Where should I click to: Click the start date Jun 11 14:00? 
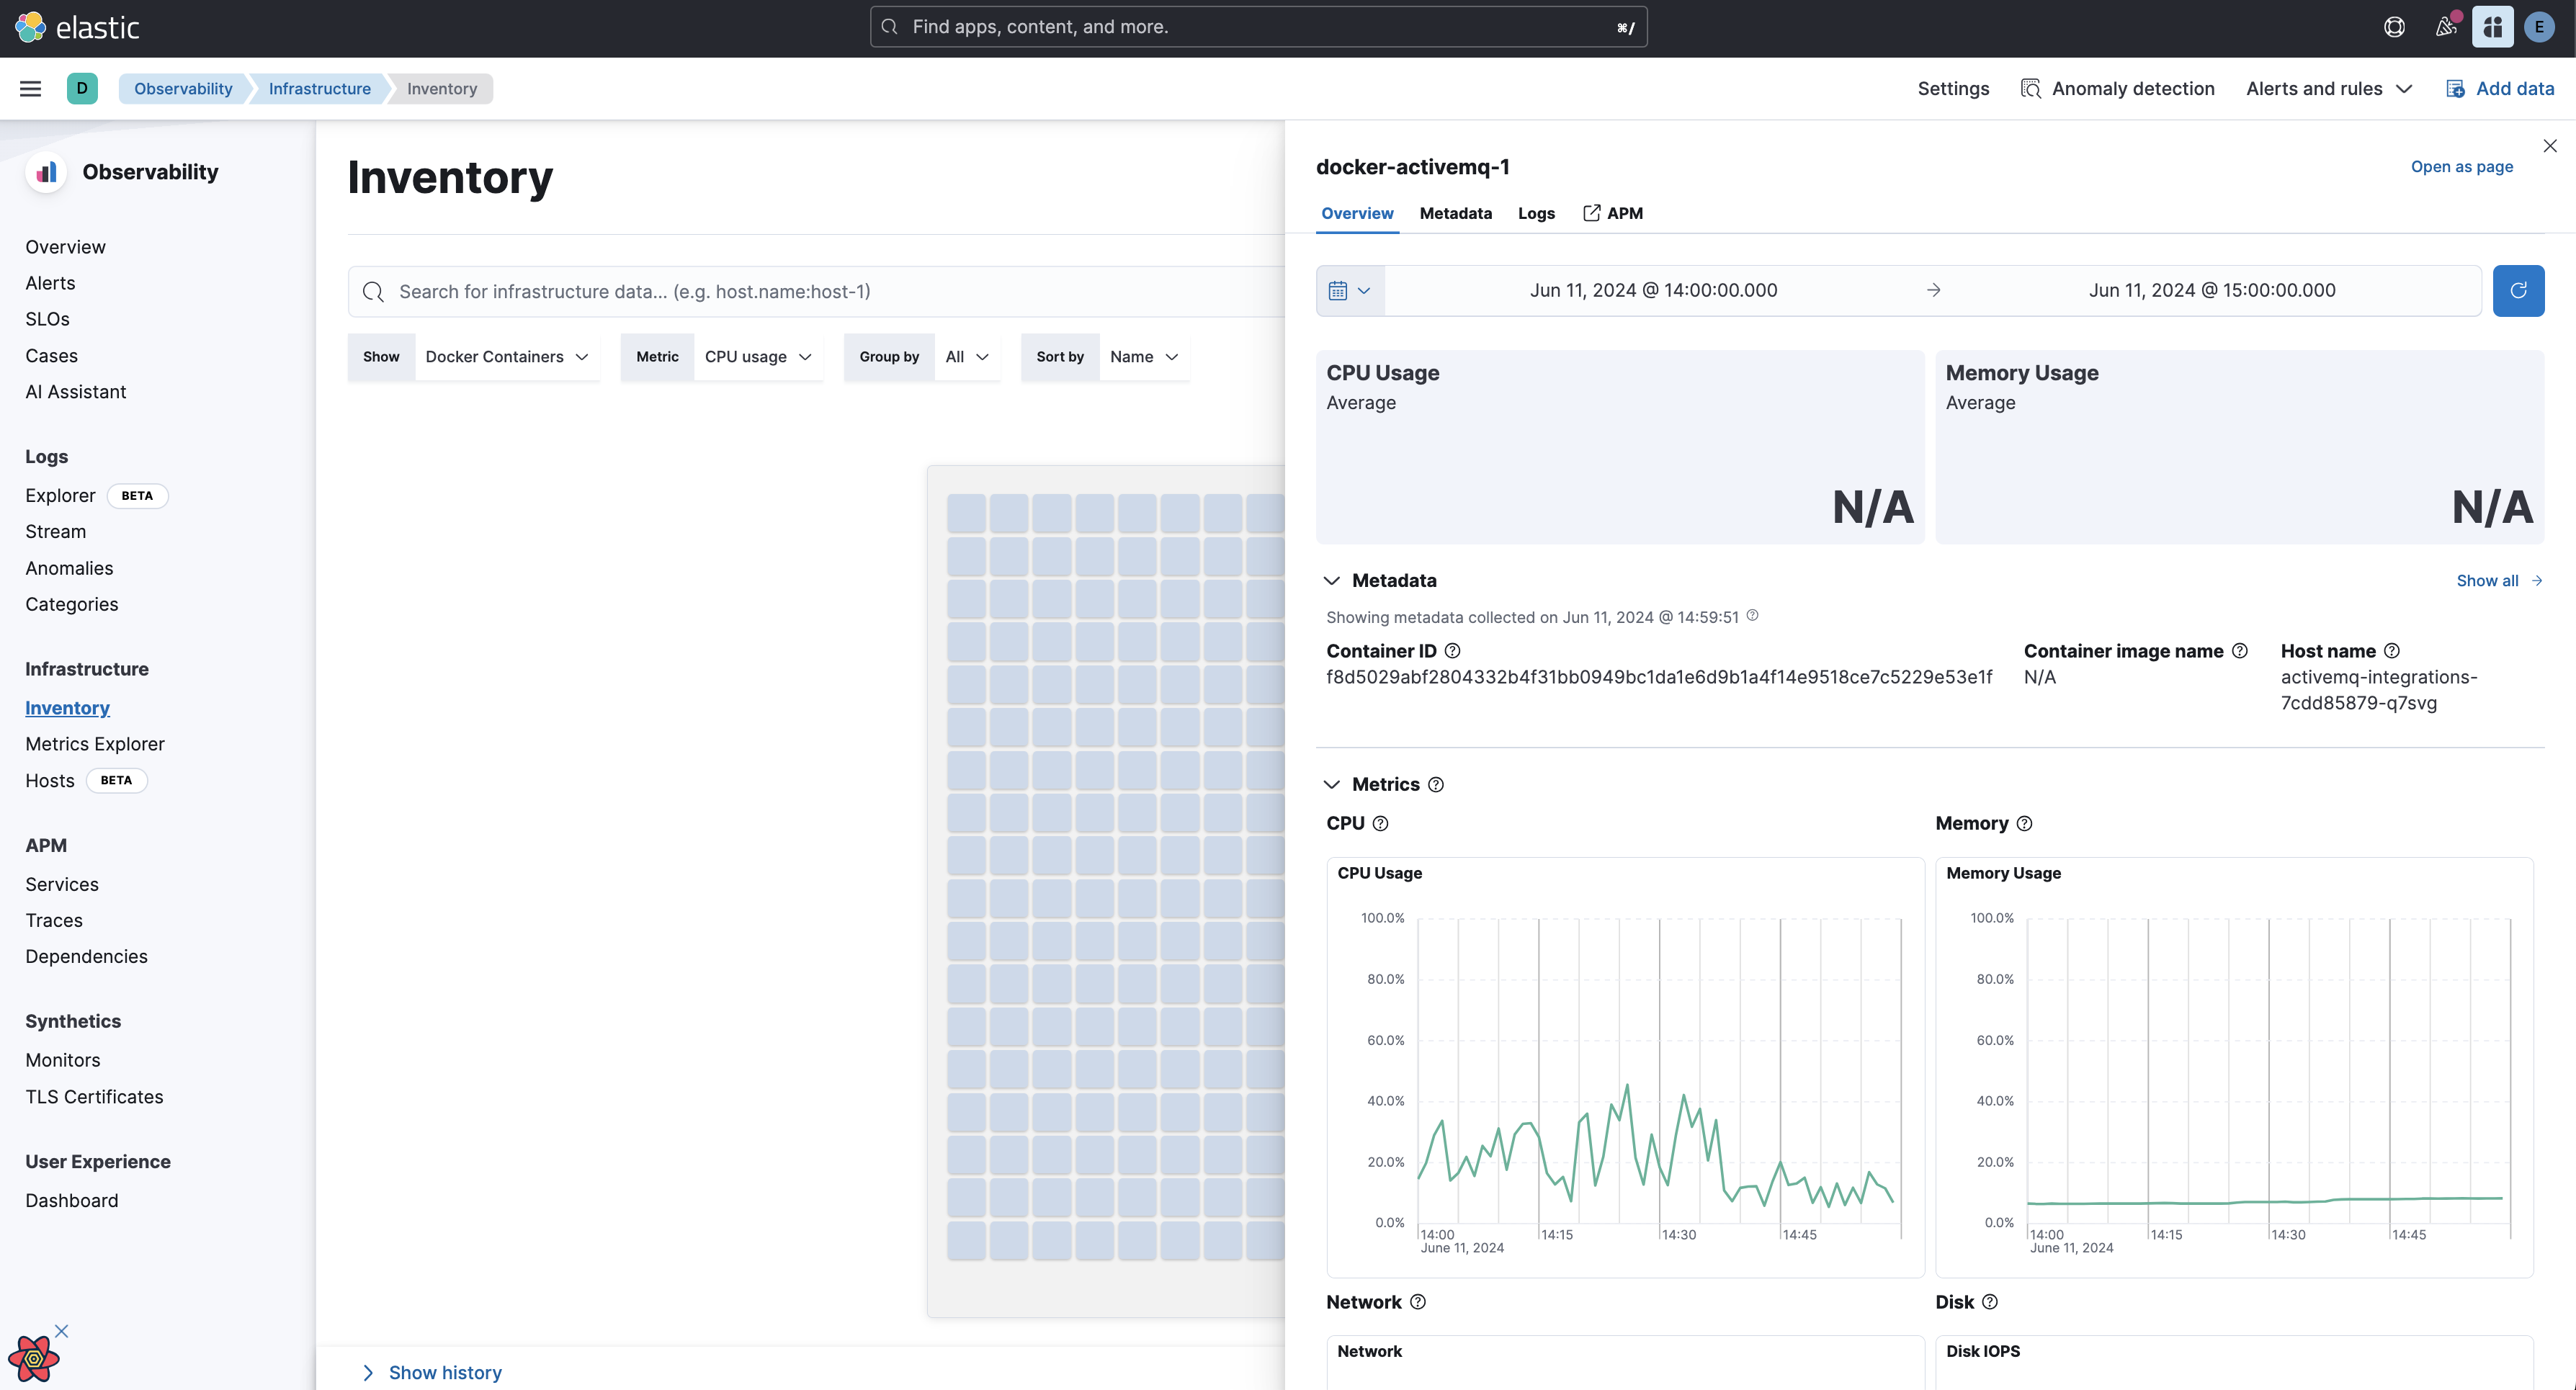click(1653, 291)
